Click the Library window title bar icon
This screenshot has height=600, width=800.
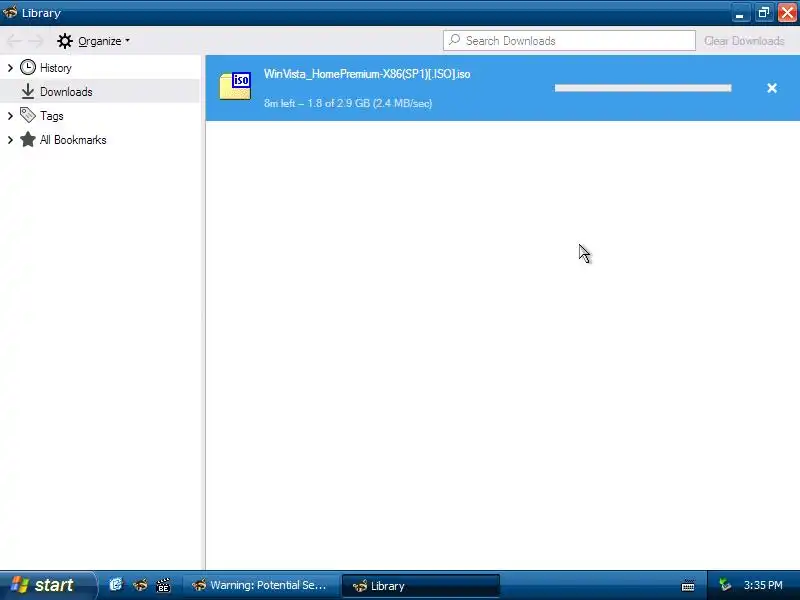point(10,11)
